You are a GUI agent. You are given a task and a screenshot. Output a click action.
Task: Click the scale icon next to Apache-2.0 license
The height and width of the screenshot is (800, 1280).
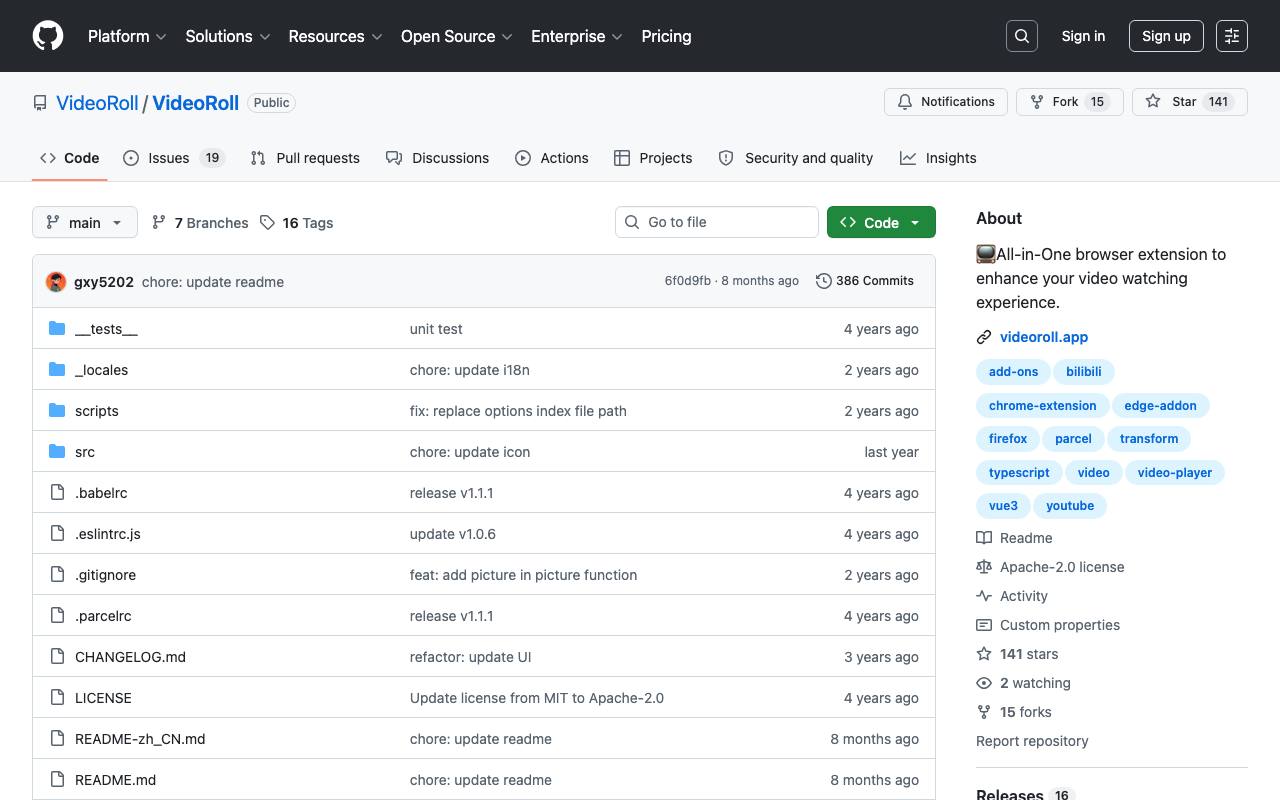coord(984,567)
